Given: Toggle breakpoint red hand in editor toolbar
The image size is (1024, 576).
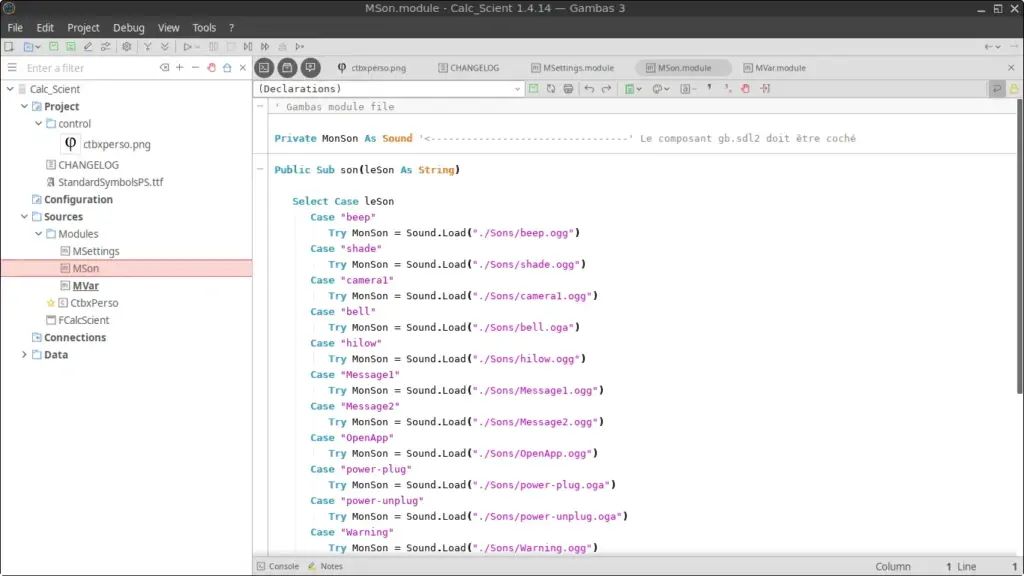Looking at the screenshot, I should point(745,88).
